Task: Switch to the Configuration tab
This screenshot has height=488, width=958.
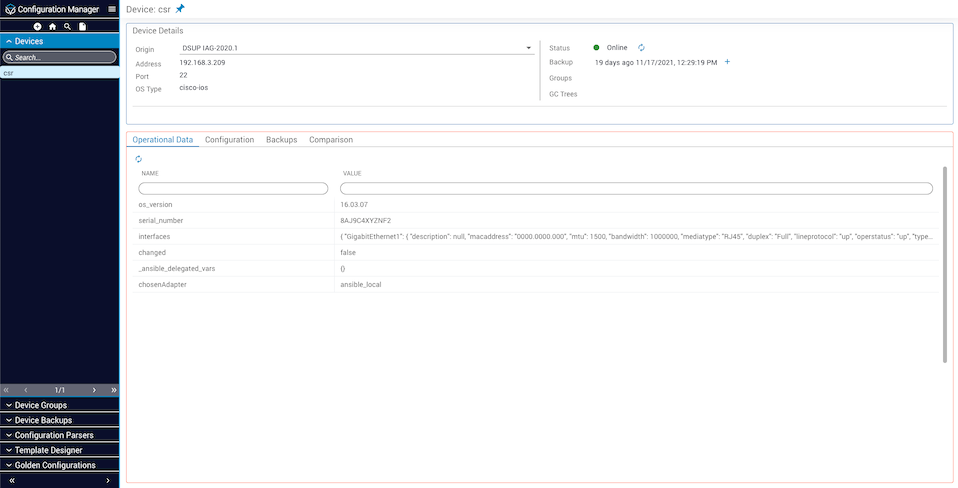Action: [x=229, y=140]
